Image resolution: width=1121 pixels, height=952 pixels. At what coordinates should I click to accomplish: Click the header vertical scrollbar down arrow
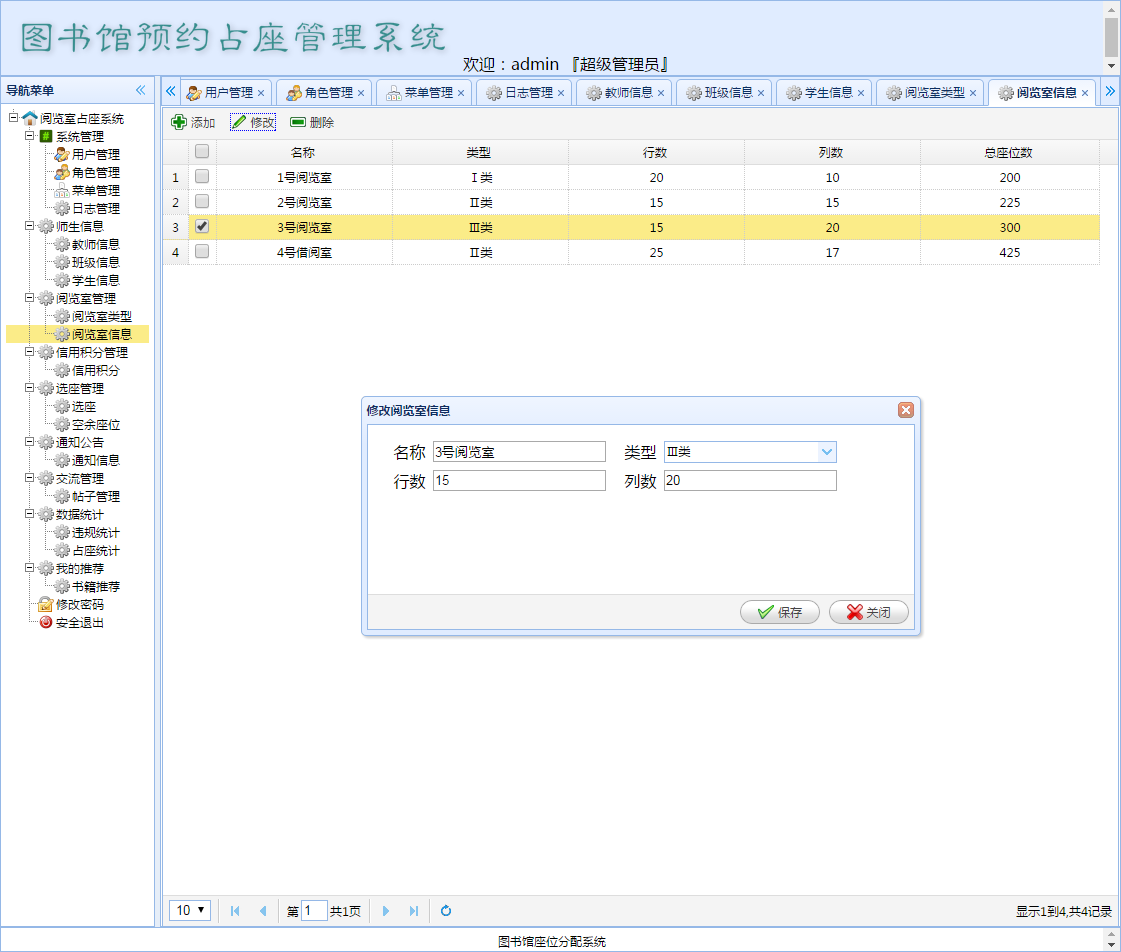click(x=1112, y=66)
